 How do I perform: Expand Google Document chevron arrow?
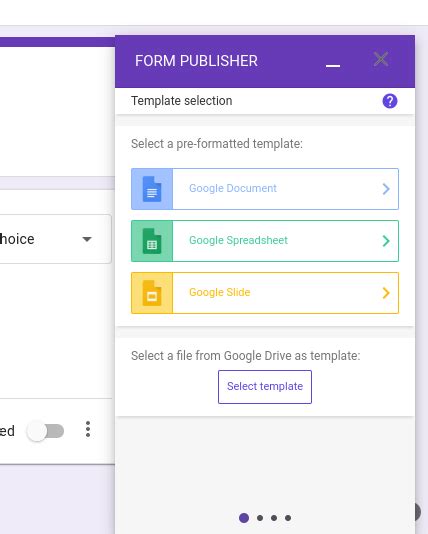[x=386, y=189]
